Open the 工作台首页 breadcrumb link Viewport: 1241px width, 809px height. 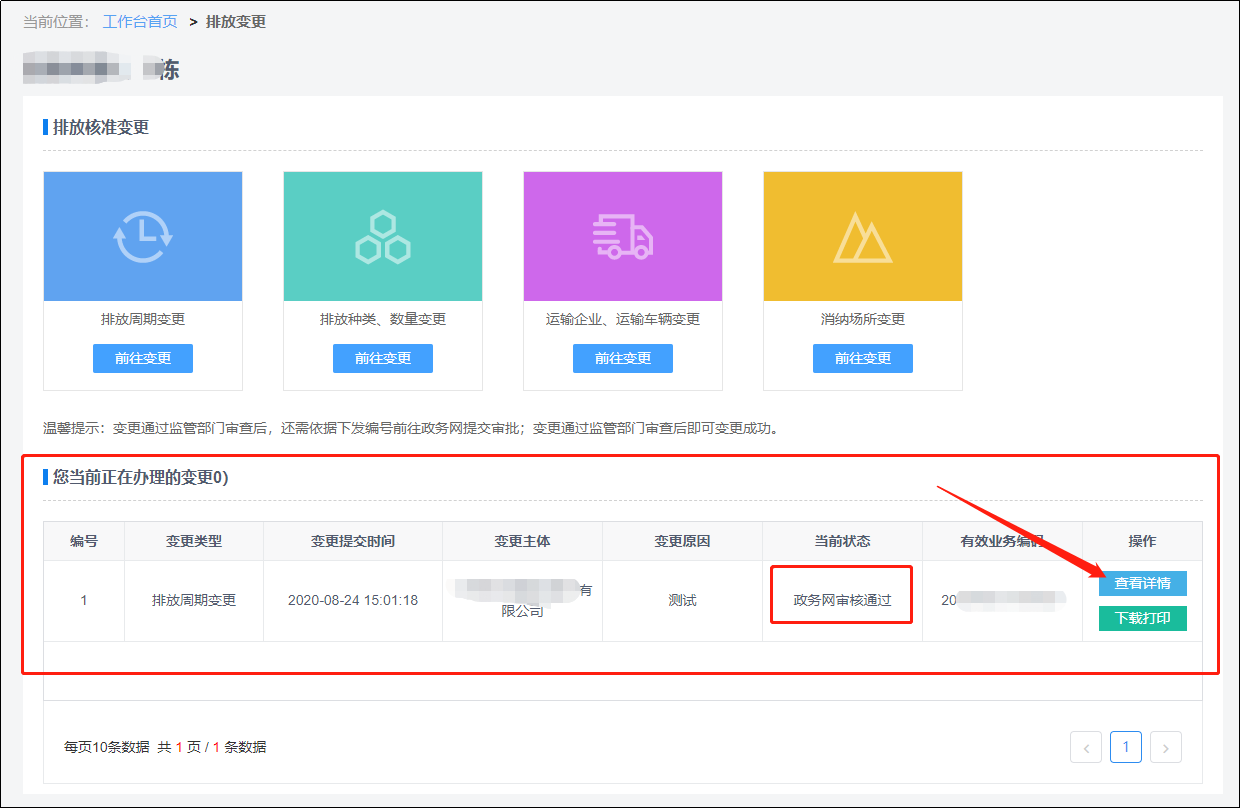click(140, 21)
